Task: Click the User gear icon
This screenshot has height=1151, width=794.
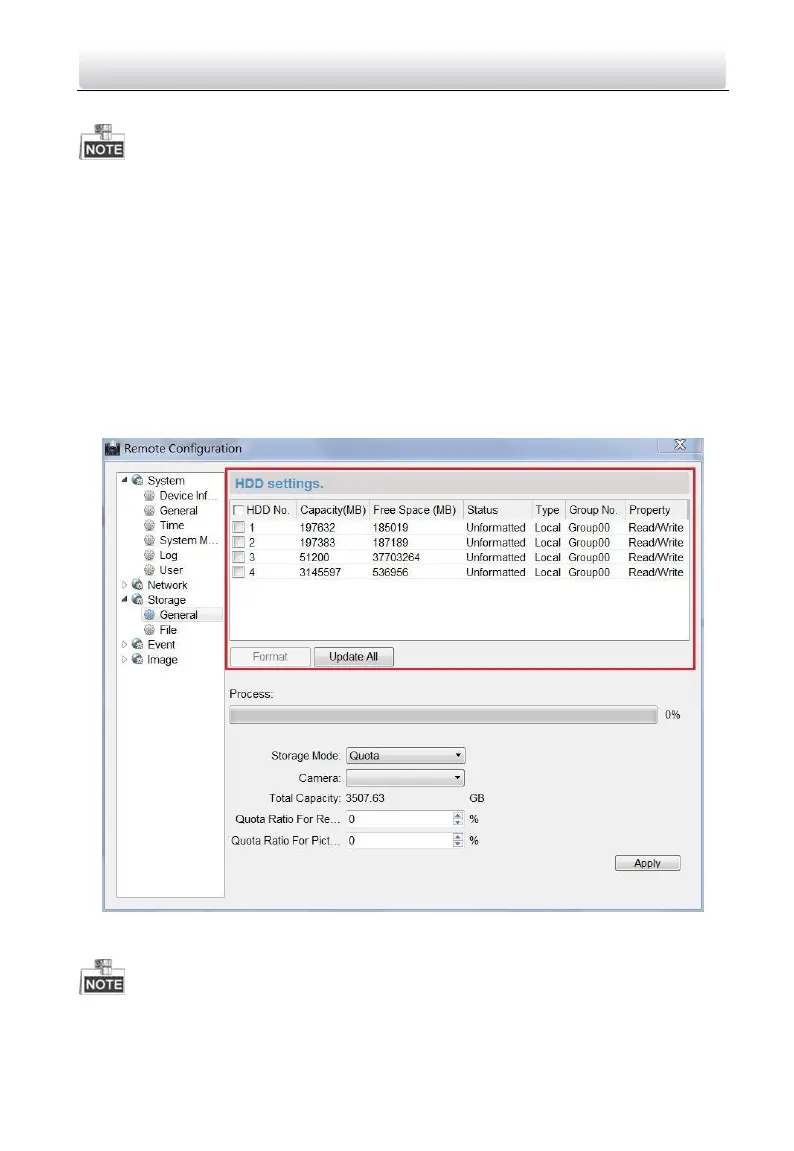Action: [150, 570]
